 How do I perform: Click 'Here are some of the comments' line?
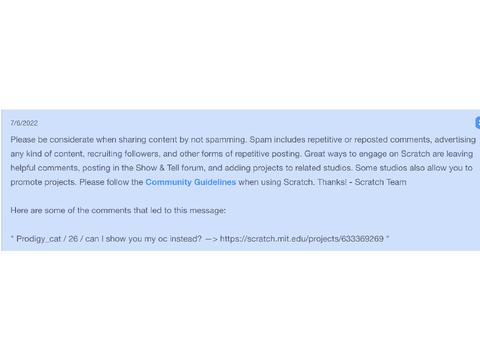point(118,210)
